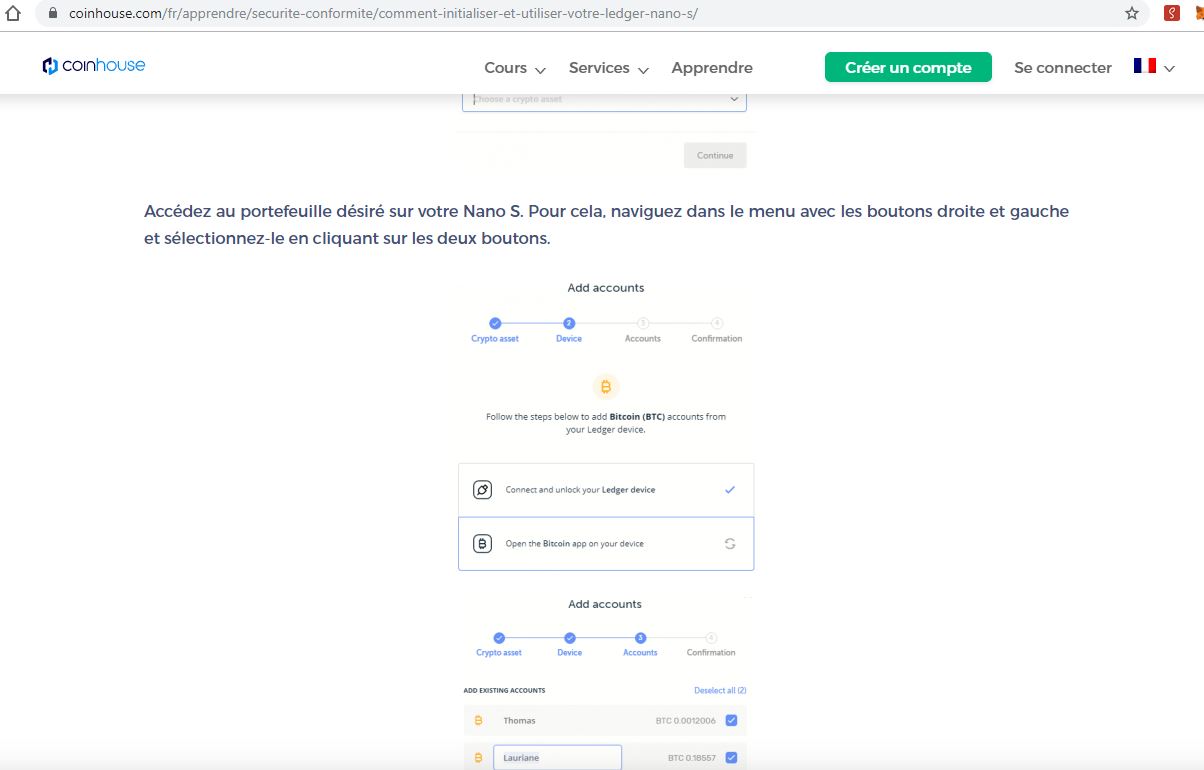Click the red browser extension icon
This screenshot has width=1204, height=770.
click(x=1172, y=14)
